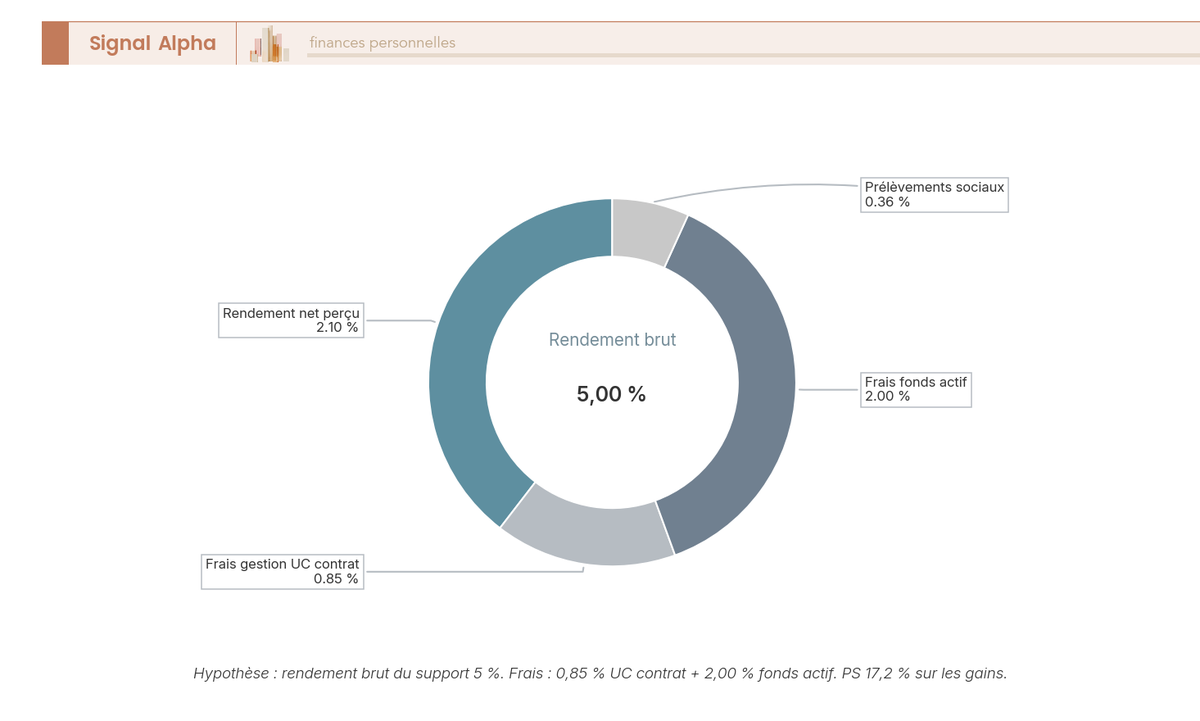1200x721 pixels.
Task: Expand the Rendement brut center detail
Action: click(611, 340)
